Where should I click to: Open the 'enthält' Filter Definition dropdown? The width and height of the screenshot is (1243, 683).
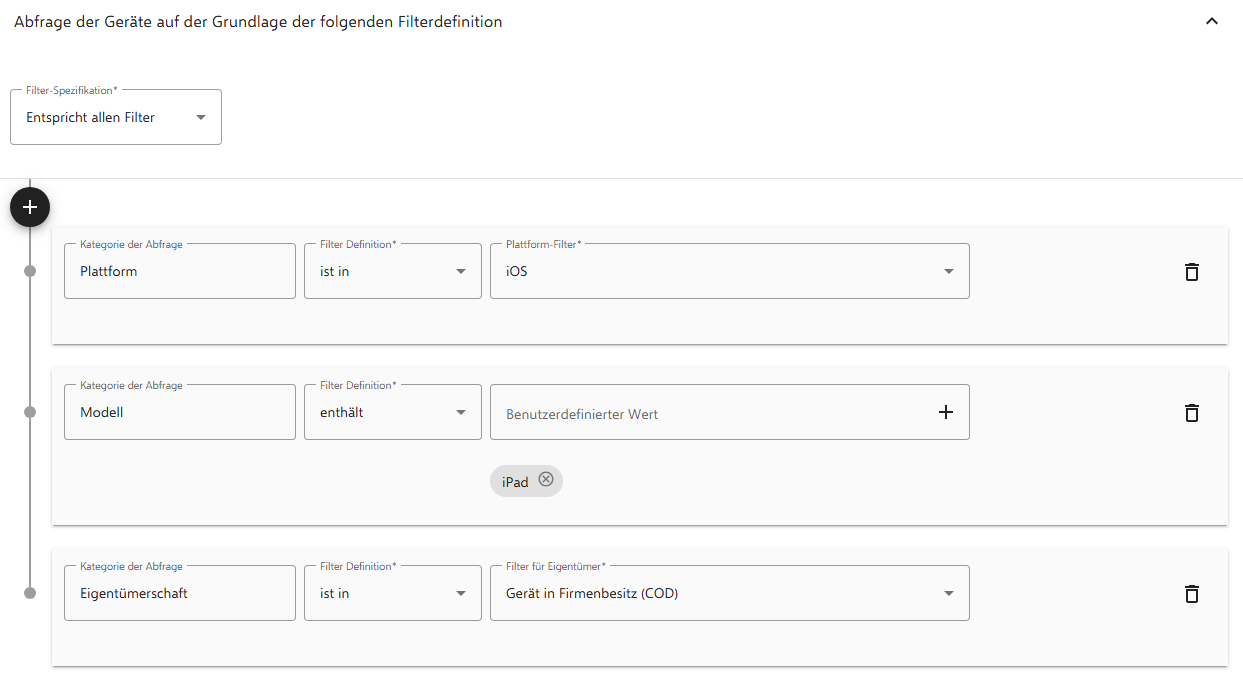tap(392, 412)
